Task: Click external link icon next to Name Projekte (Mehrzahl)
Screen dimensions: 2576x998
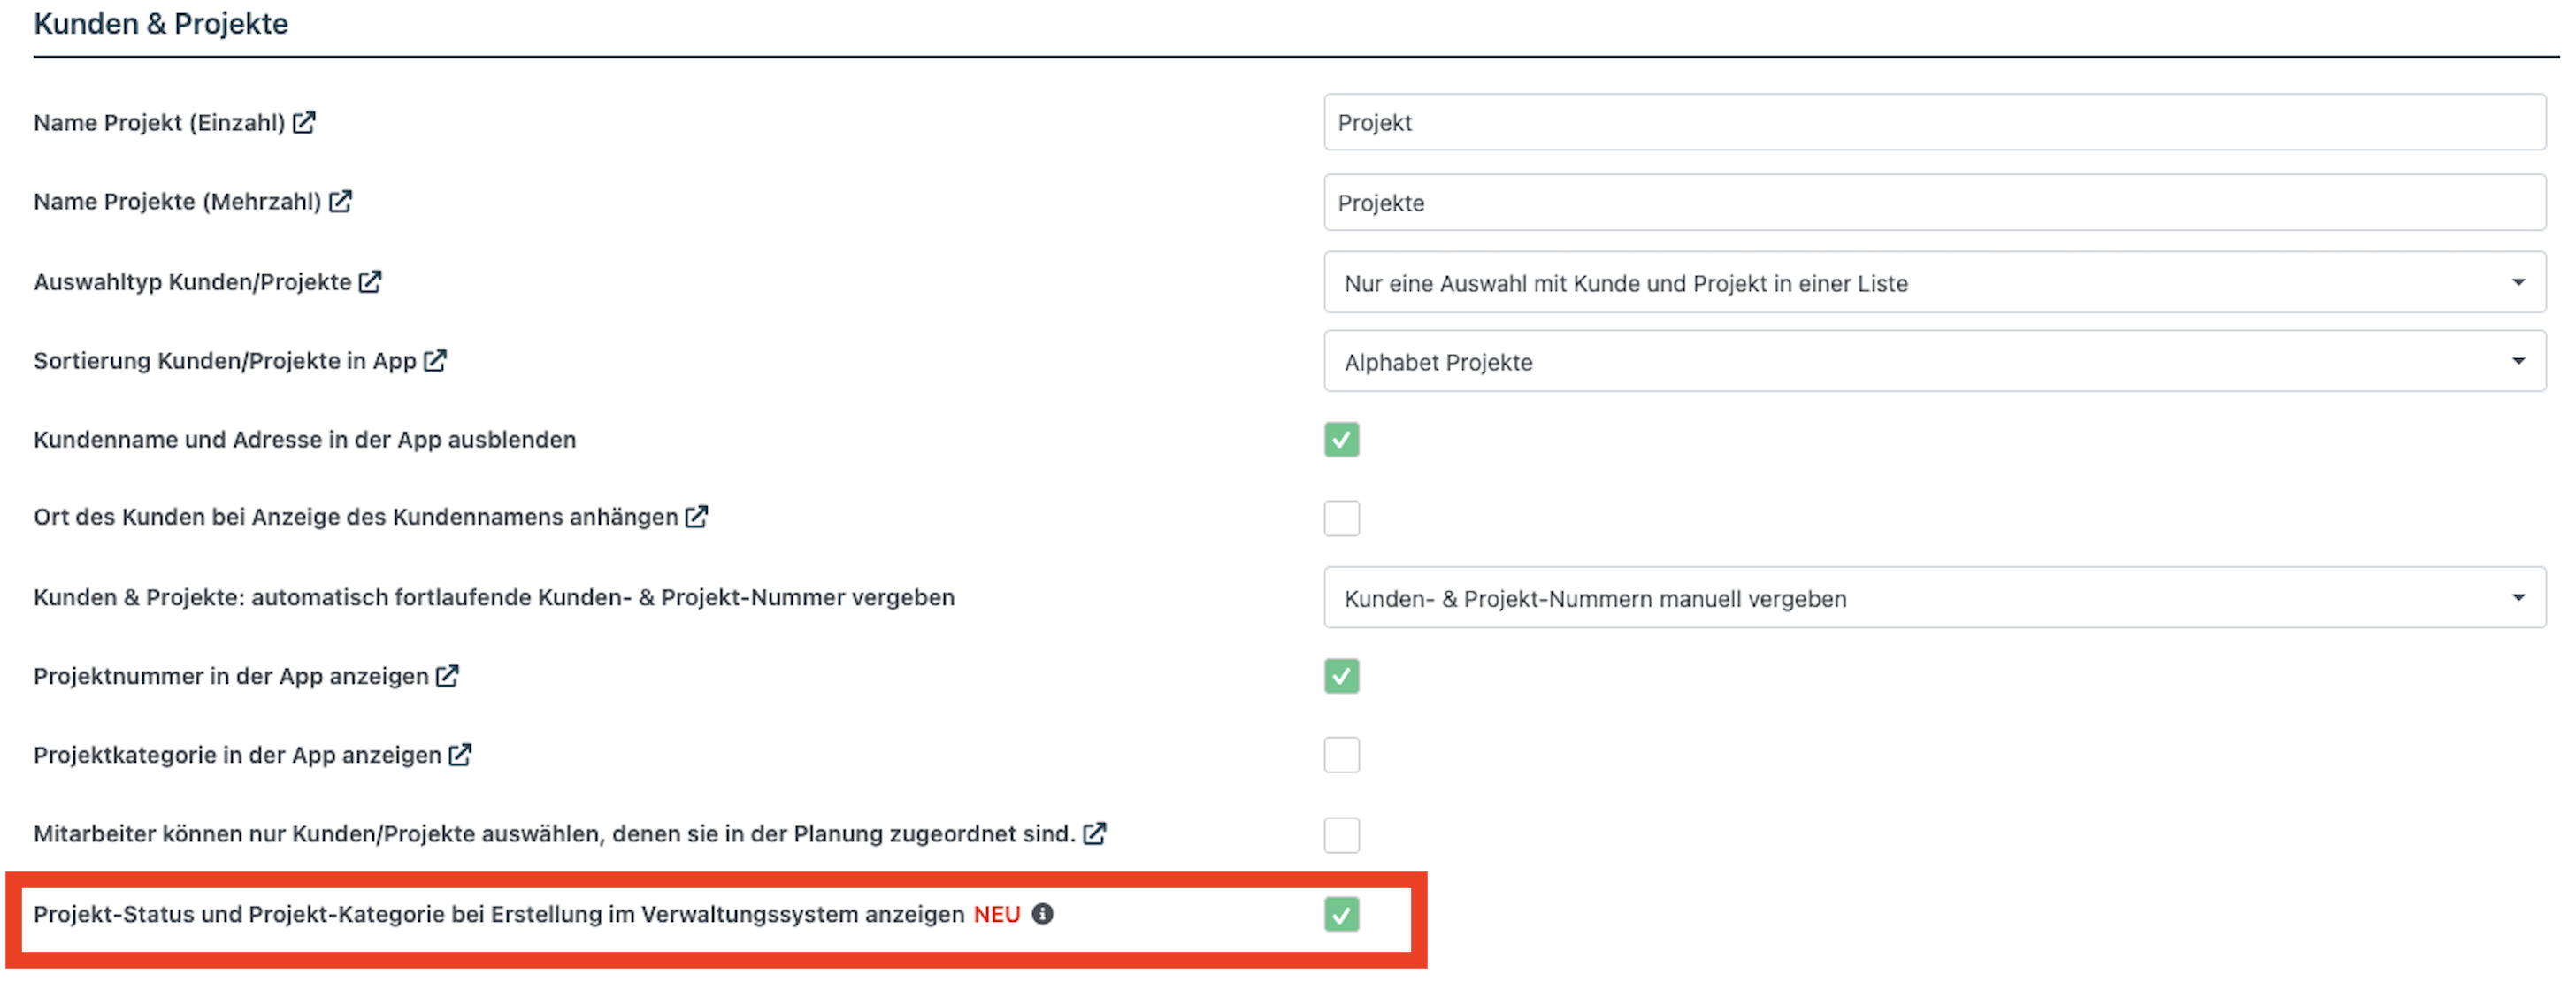Action: point(340,201)
